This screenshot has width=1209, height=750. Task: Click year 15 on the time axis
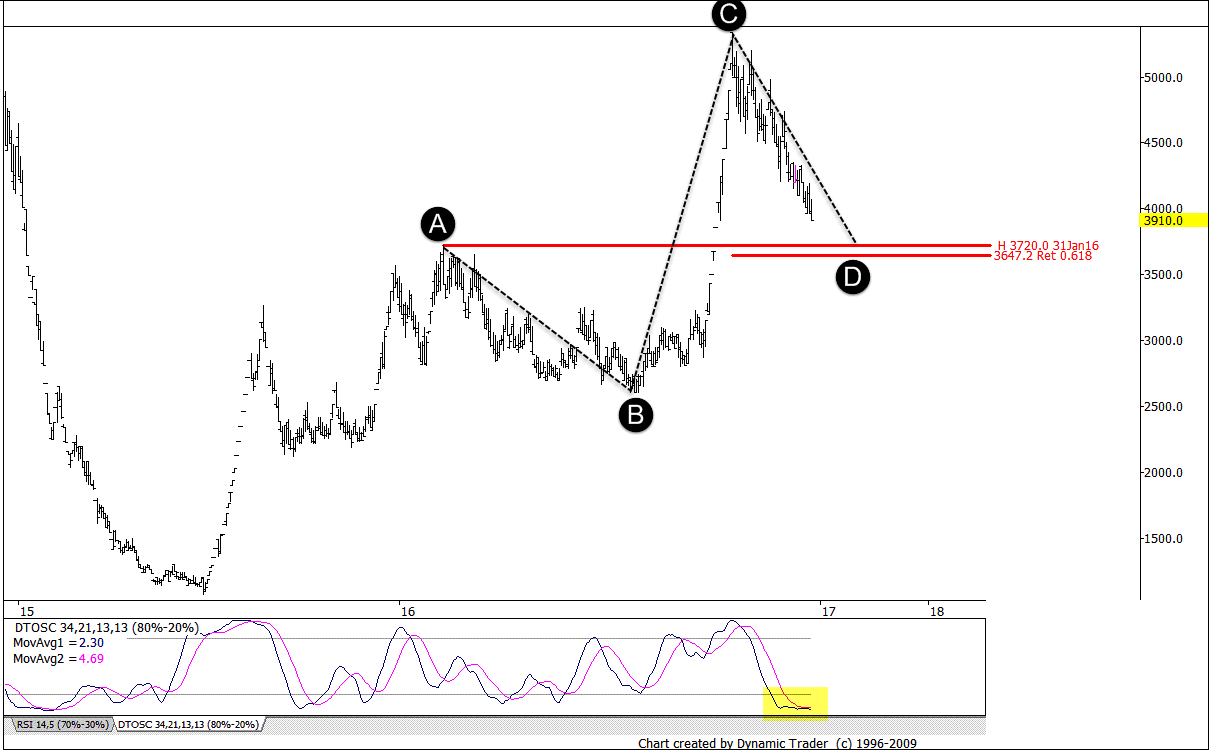(26, 610)
